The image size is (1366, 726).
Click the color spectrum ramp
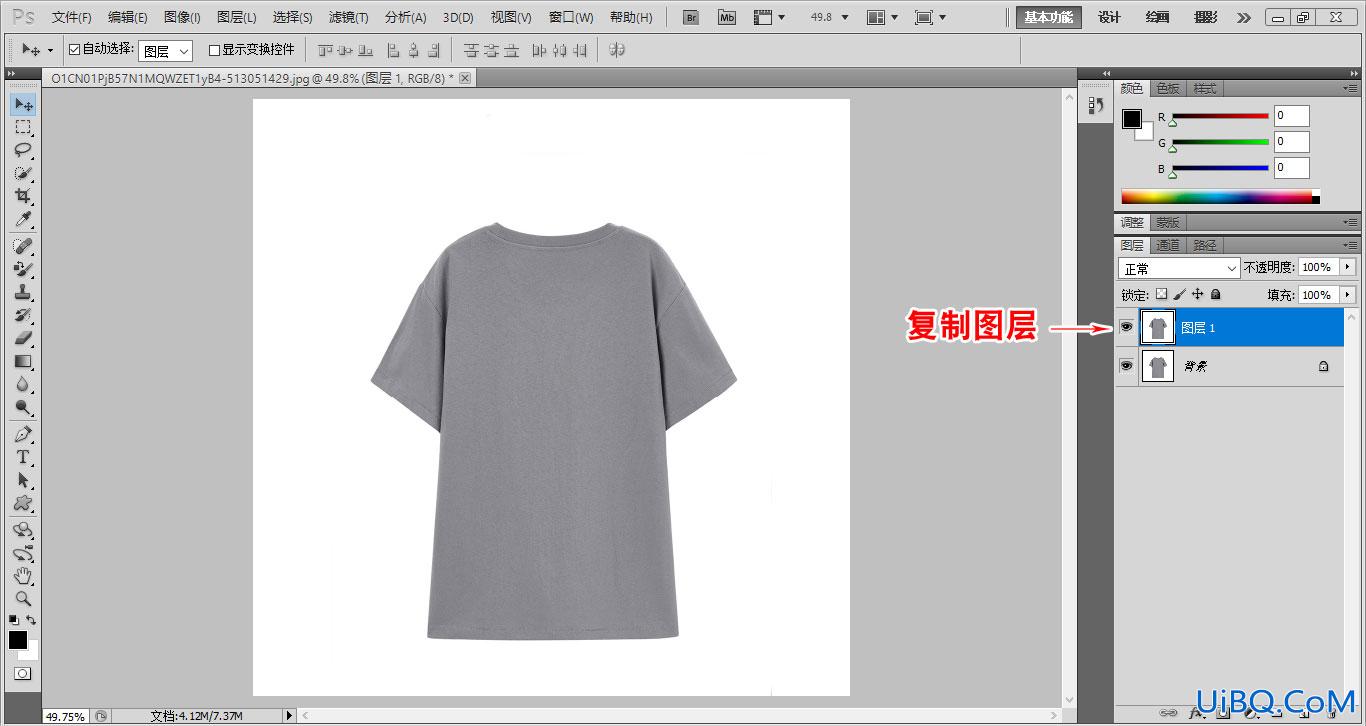coord(1220,197)
